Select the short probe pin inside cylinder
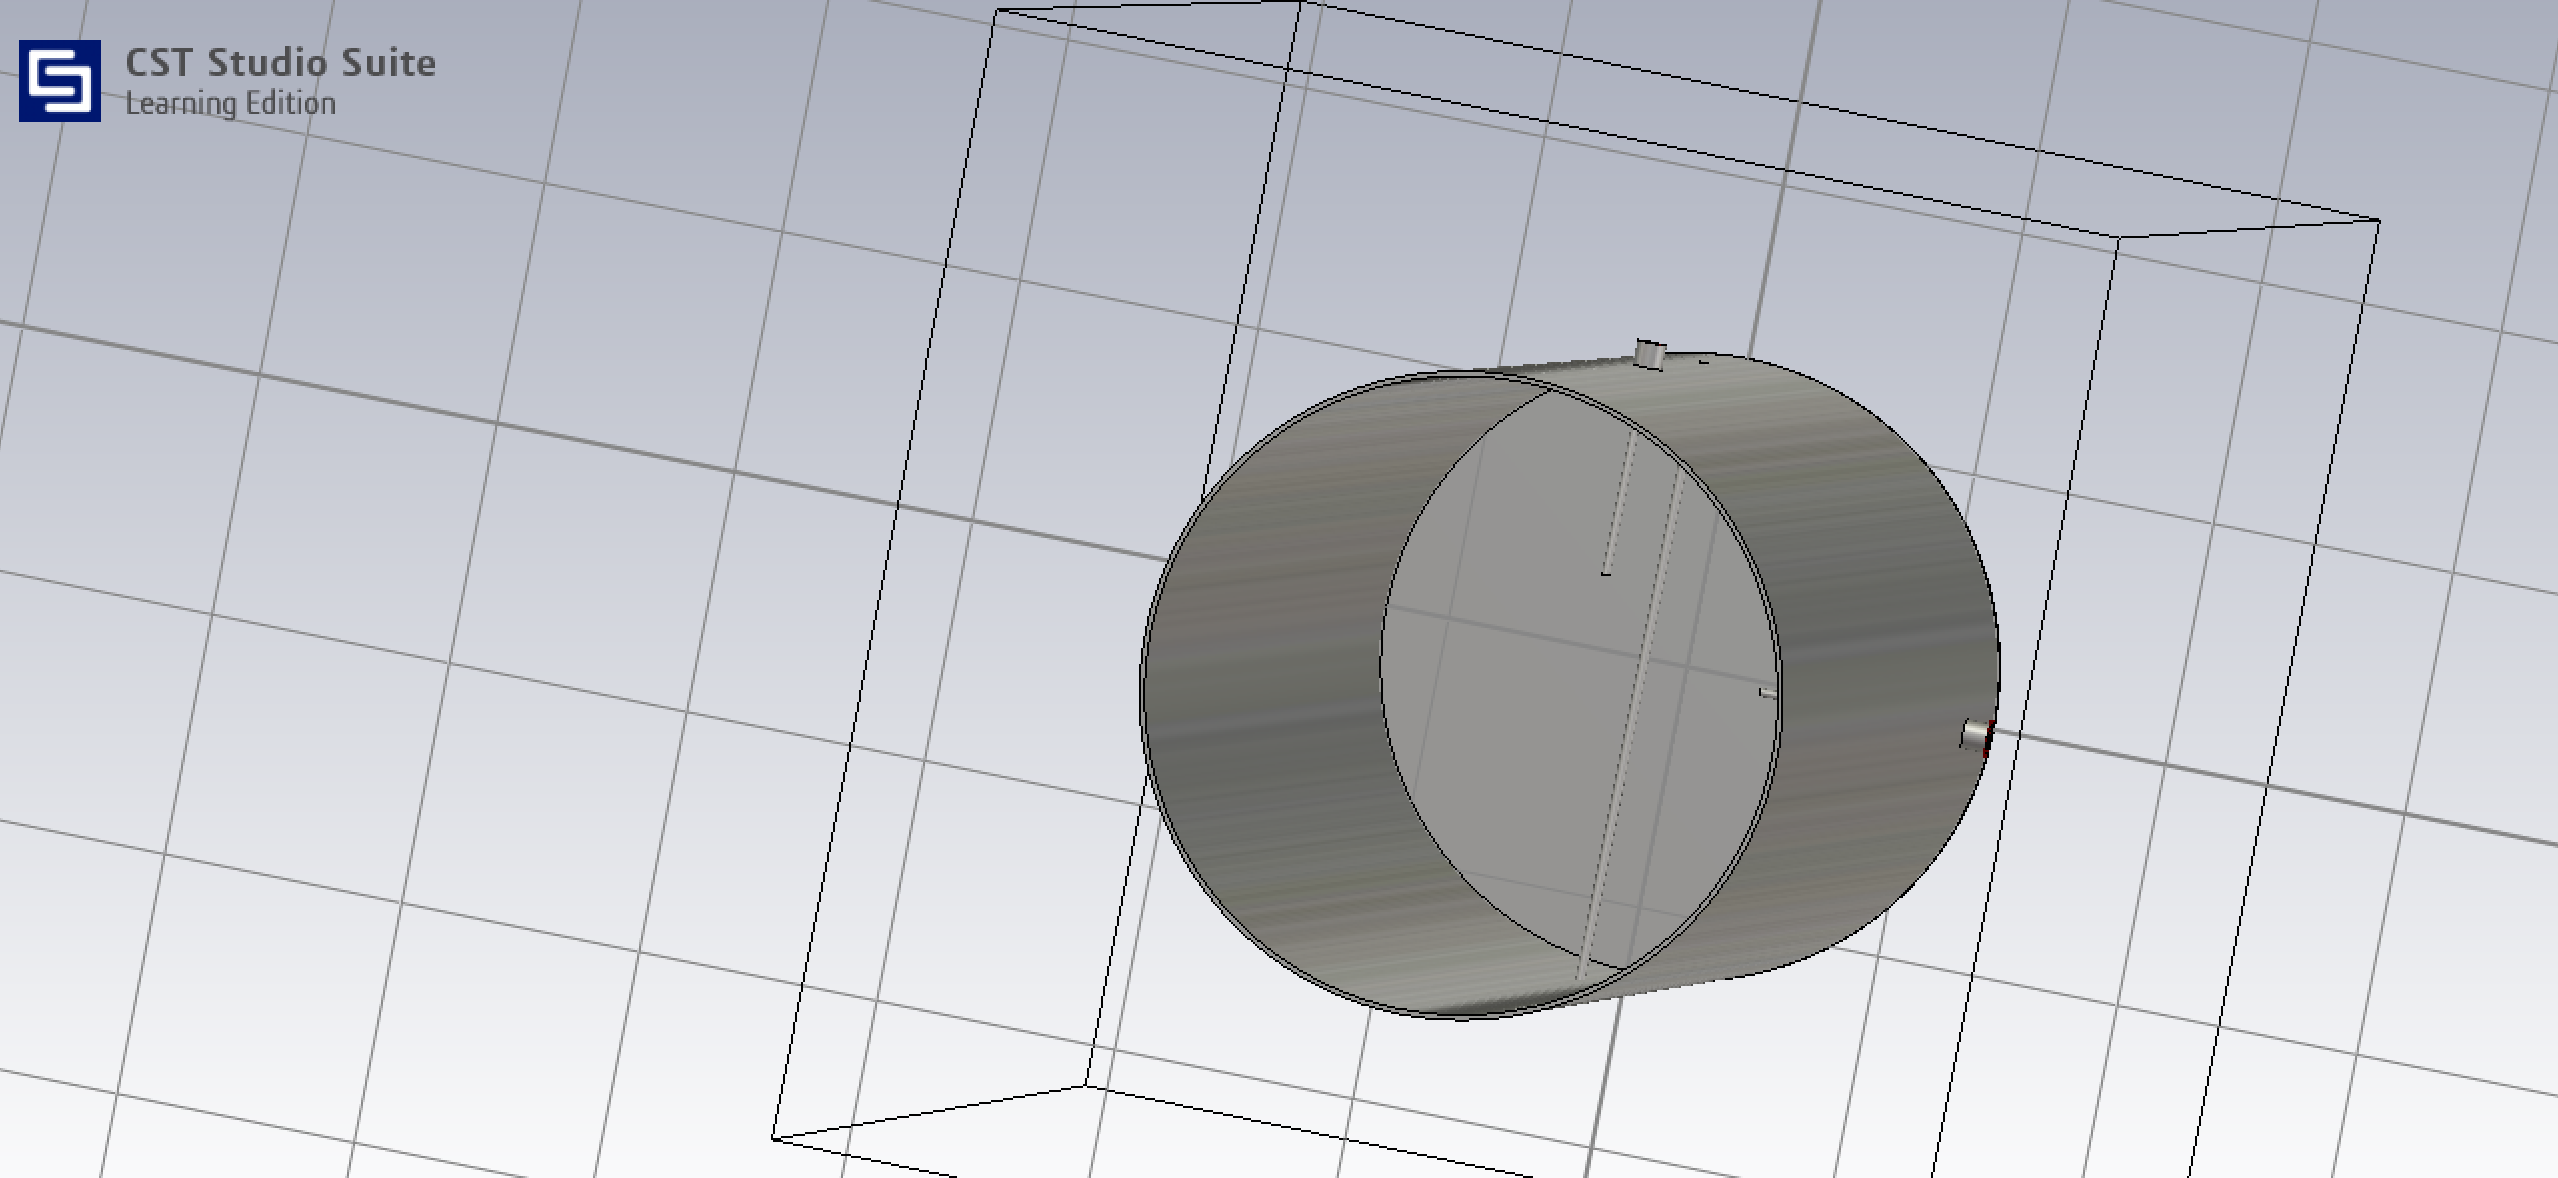The width and height of the screenshot is (2558, 1178). point(1620,500)
